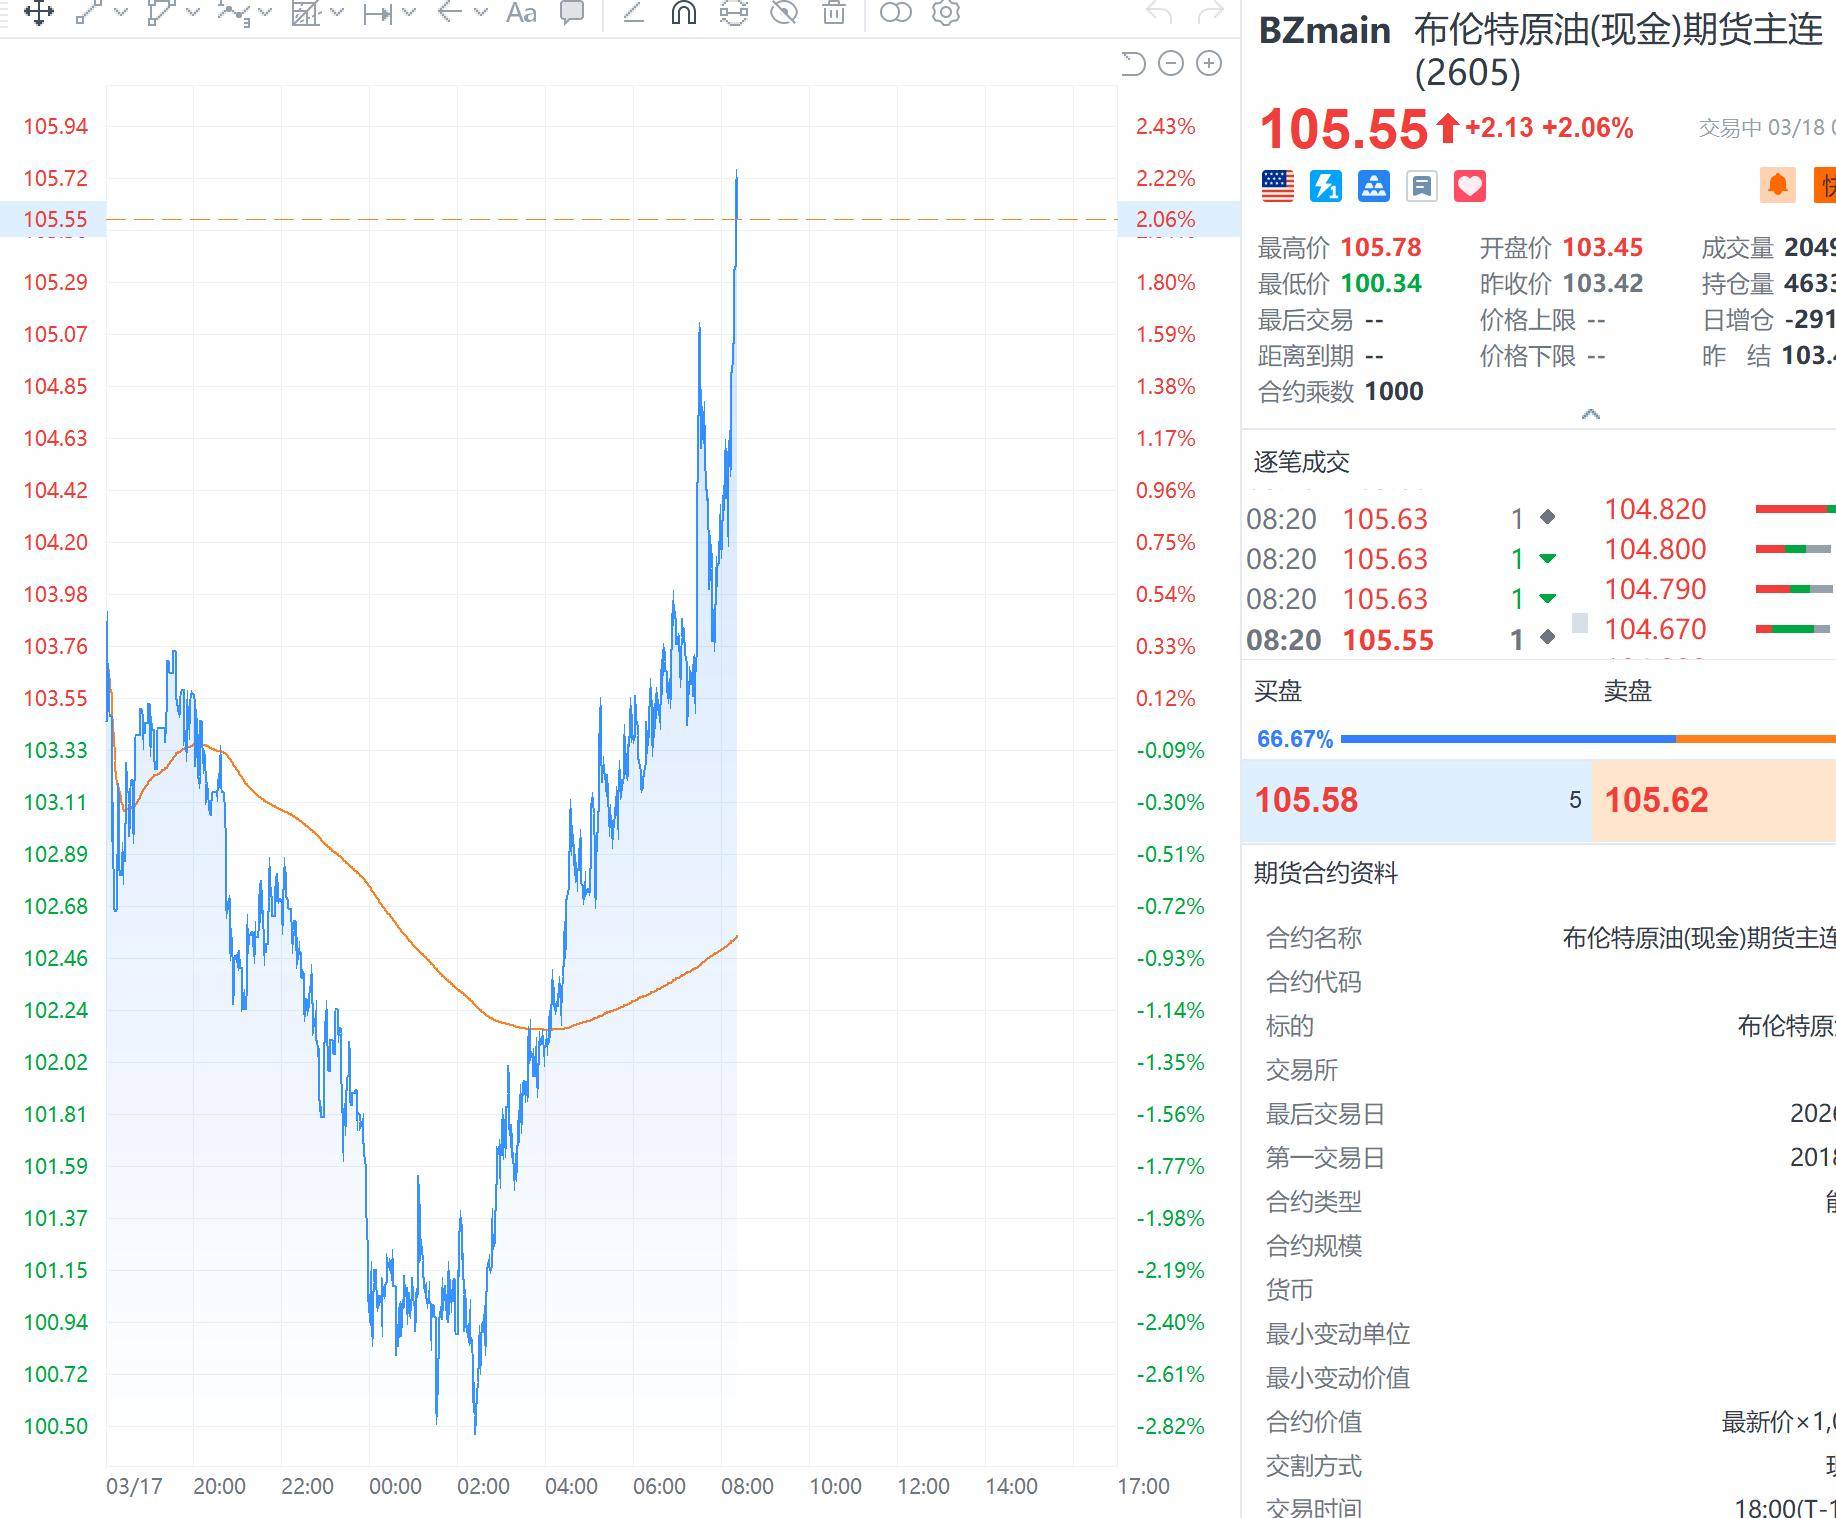The image size is (1836, 1518).
Task: Delete drawings with the trash icon
Action: tap(834, 13)
